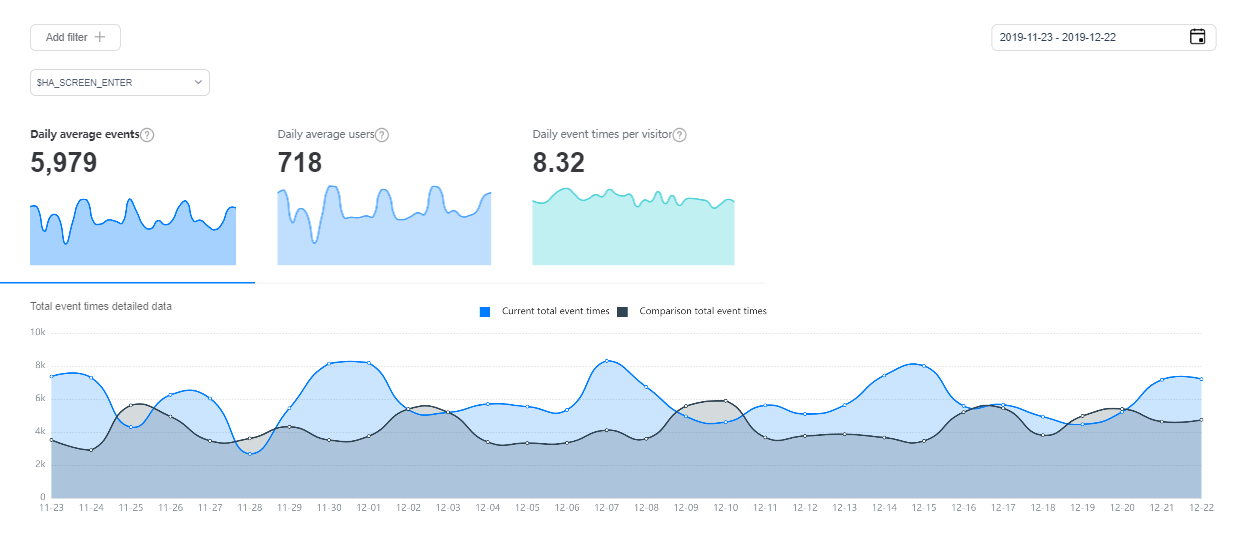Click the Add filter button
Image resolution: width=1238 pixels, height=535 pixels.
(x=75, y=37)
